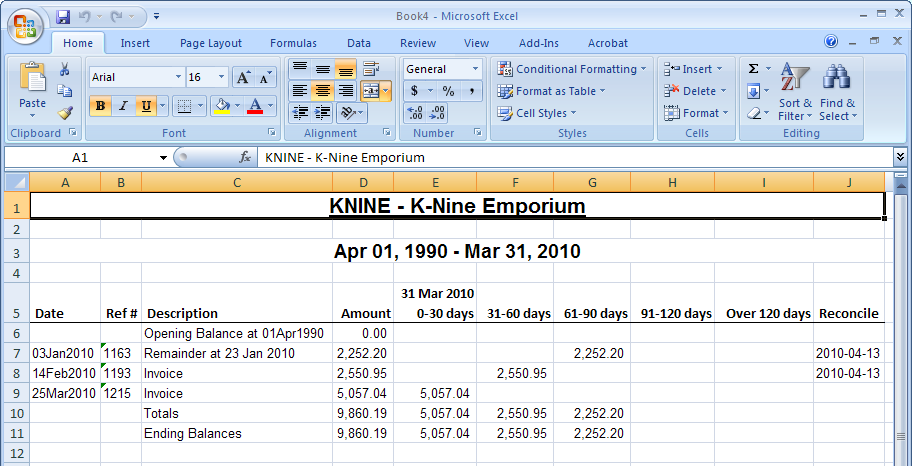Image resolution: width=912 pixels, height=466 pixels.
Task: Expand the General number format dropdown
Action: point(475,69)
